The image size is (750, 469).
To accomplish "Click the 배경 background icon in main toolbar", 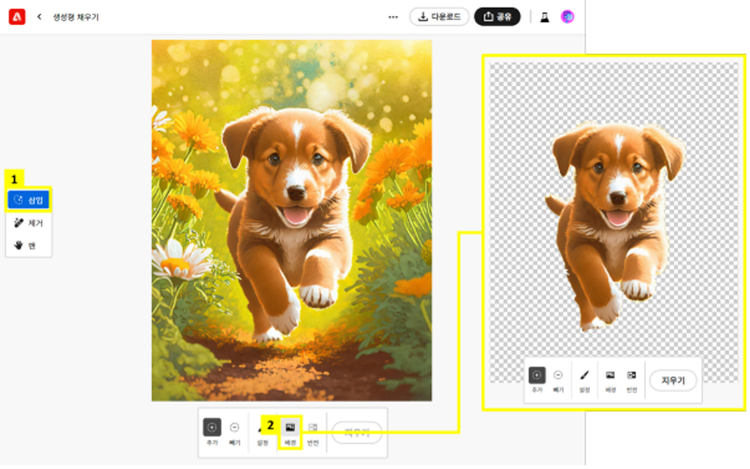I will tap(290, 432).
